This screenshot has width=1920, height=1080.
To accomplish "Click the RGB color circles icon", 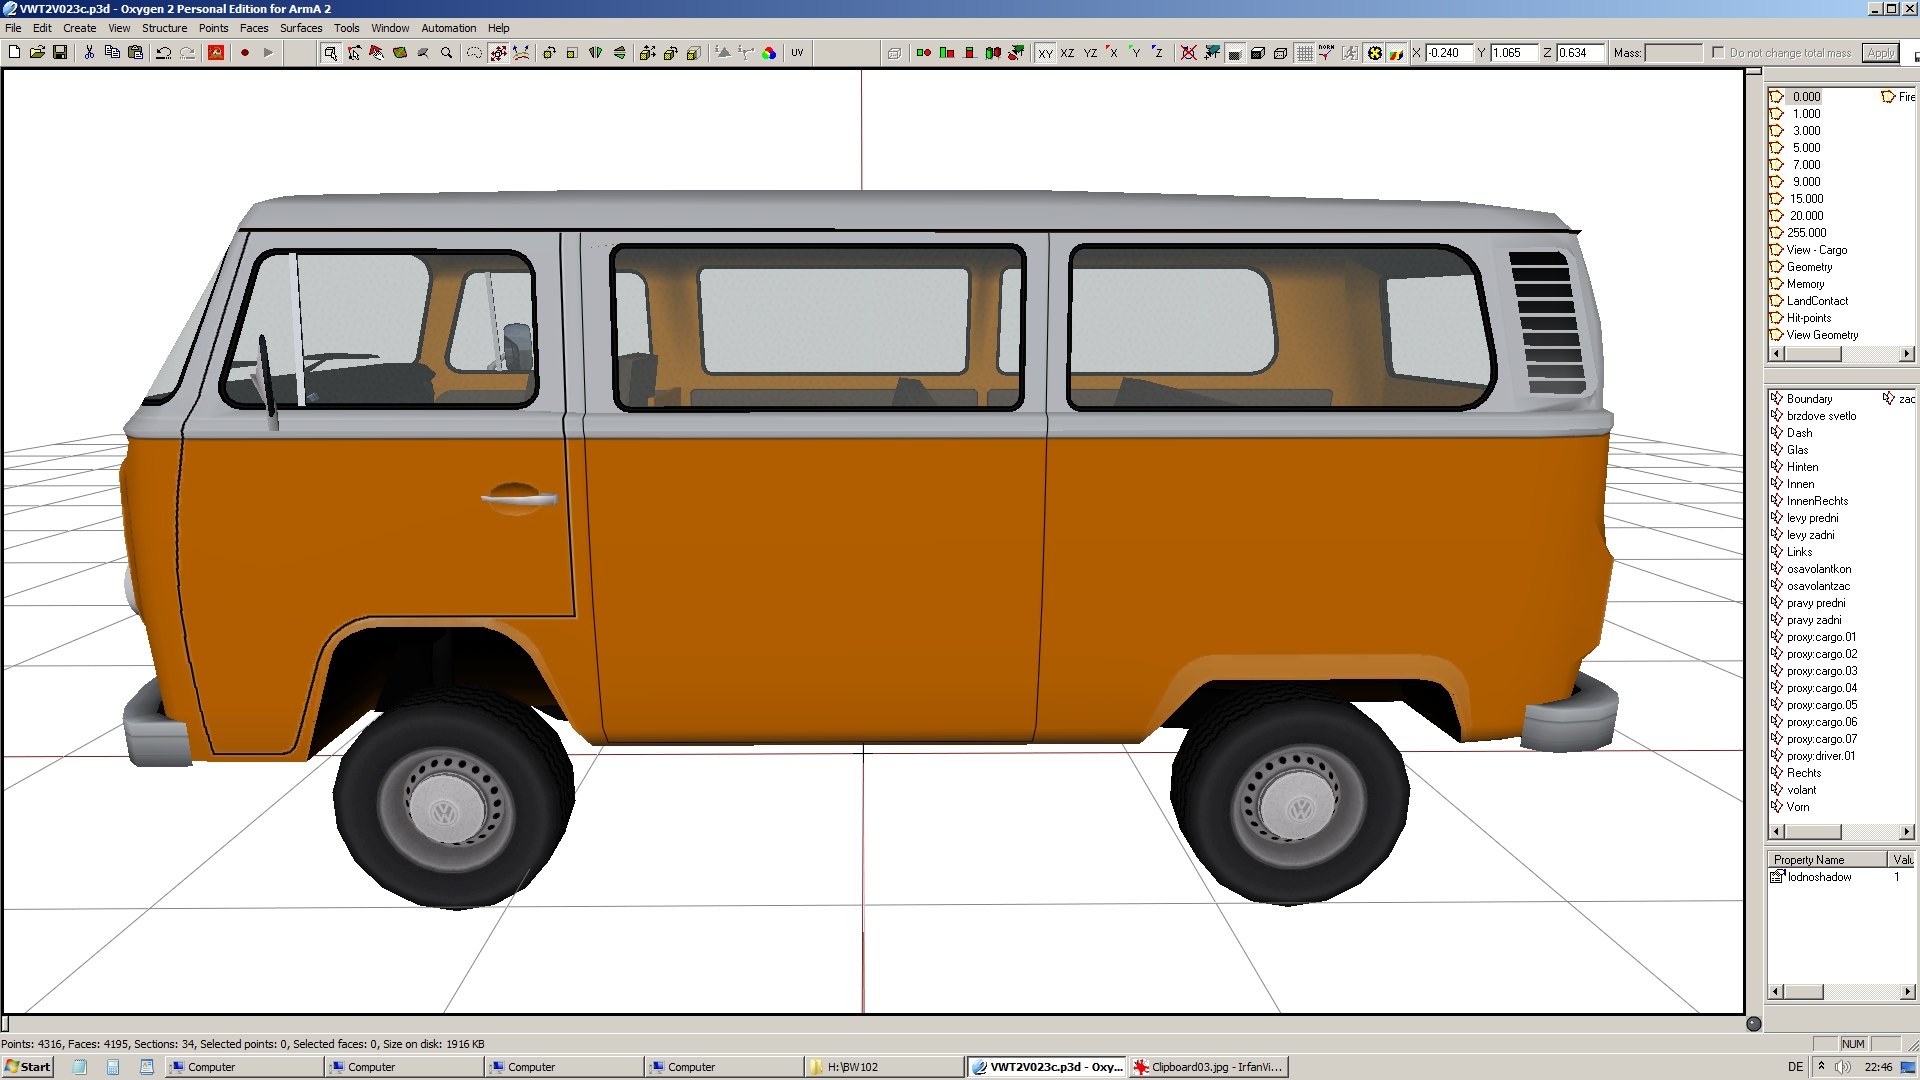I will [769, 53].
